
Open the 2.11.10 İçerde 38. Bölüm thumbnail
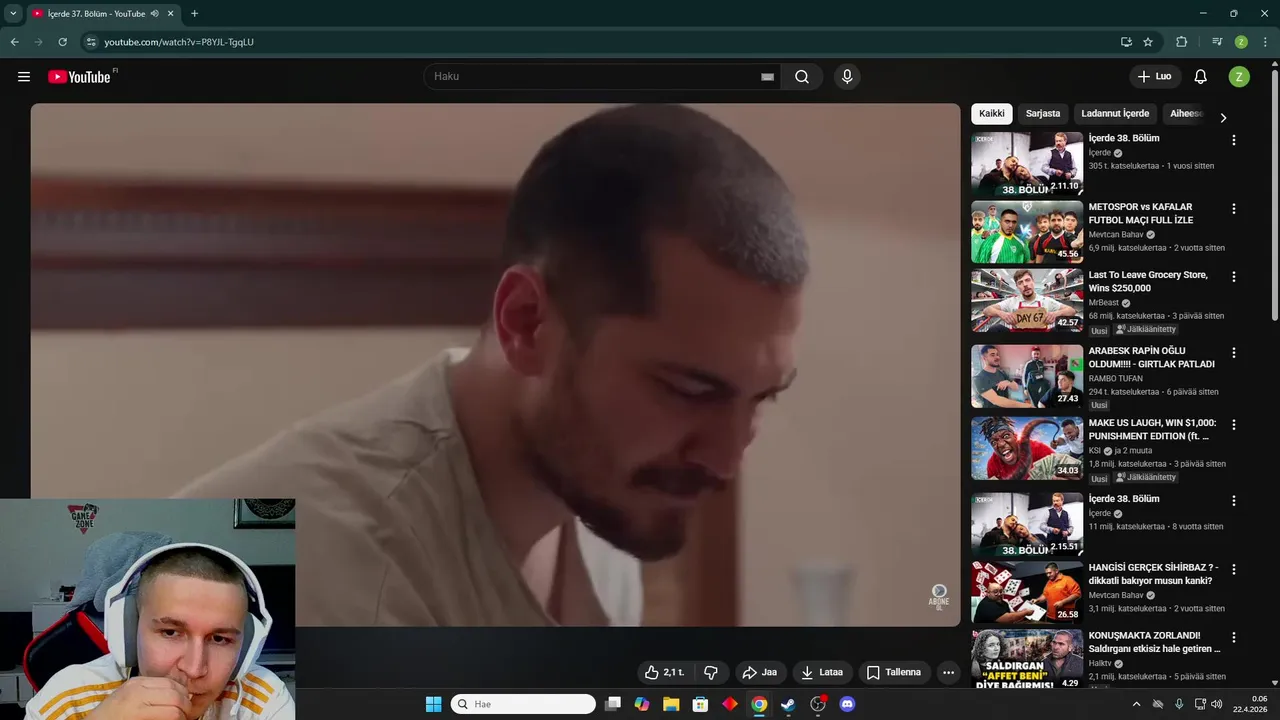pos(1027,164)
